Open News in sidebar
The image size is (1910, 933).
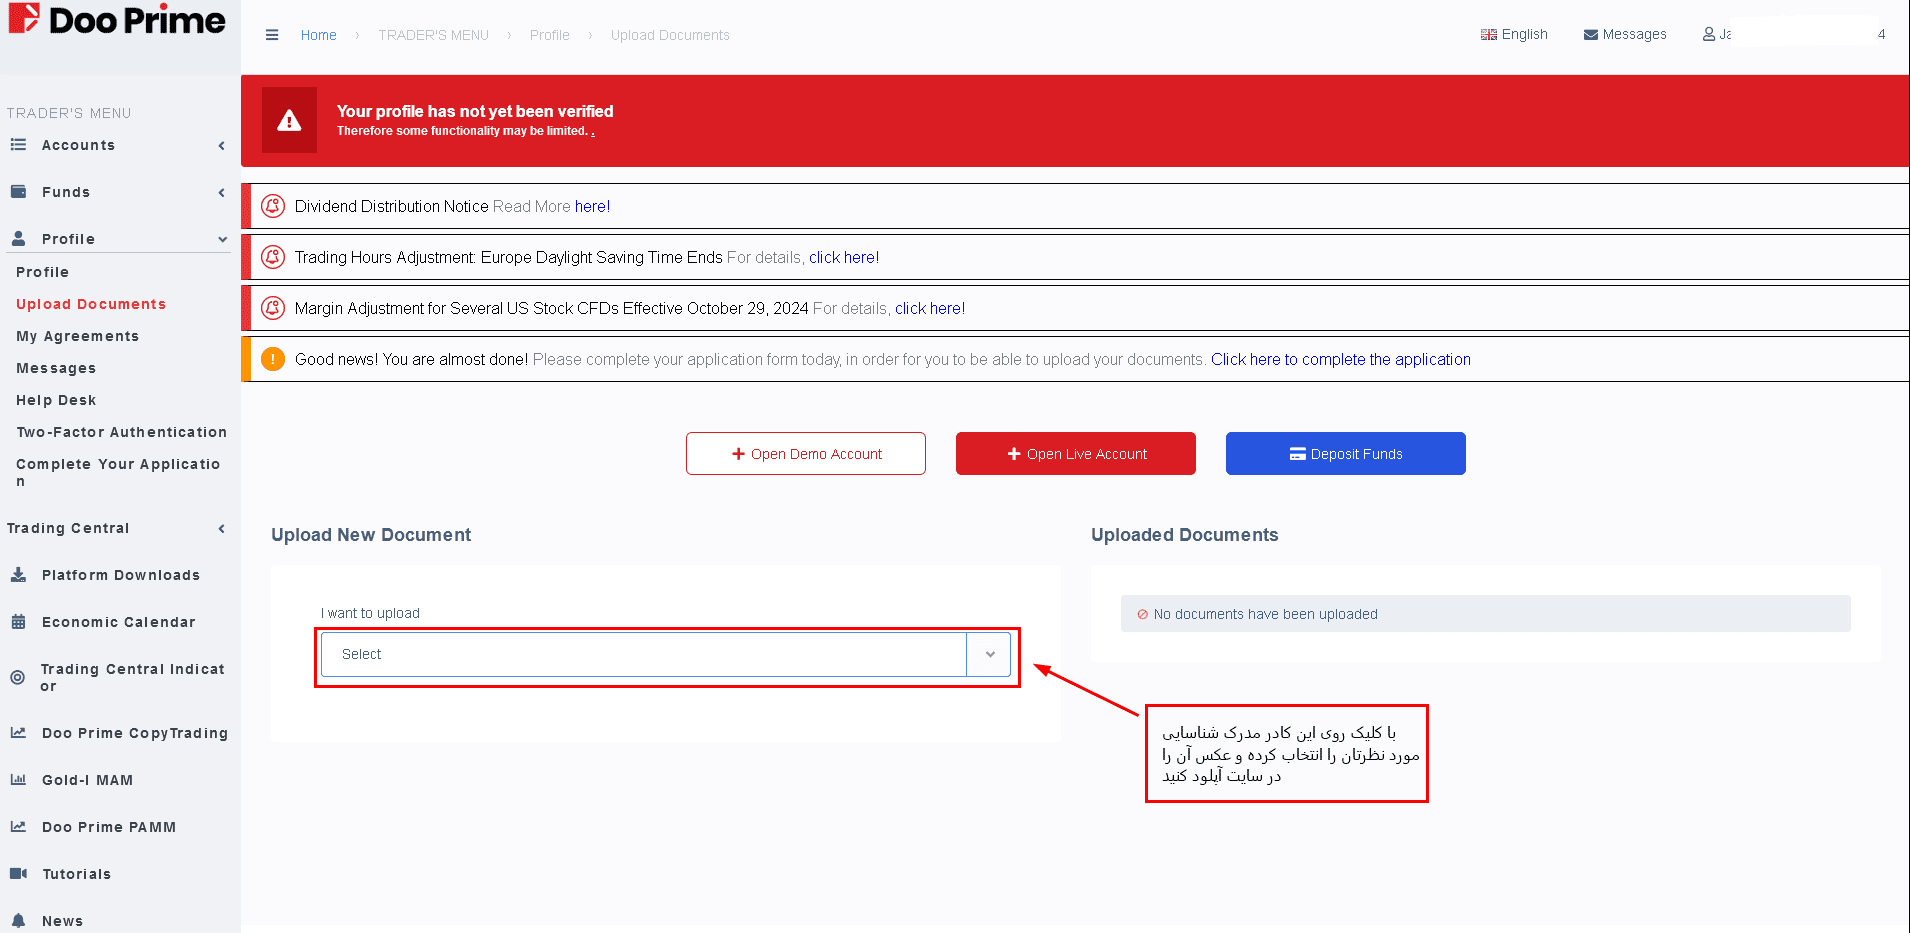point(62,921)
